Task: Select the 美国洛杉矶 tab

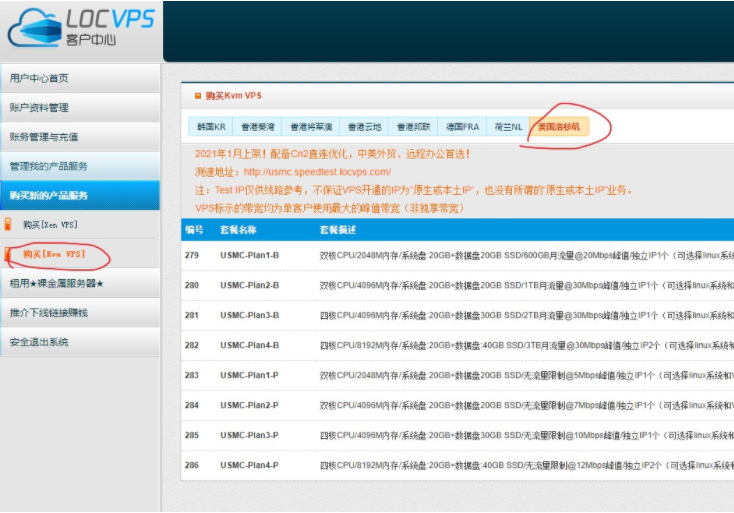Action: [559, 127]
